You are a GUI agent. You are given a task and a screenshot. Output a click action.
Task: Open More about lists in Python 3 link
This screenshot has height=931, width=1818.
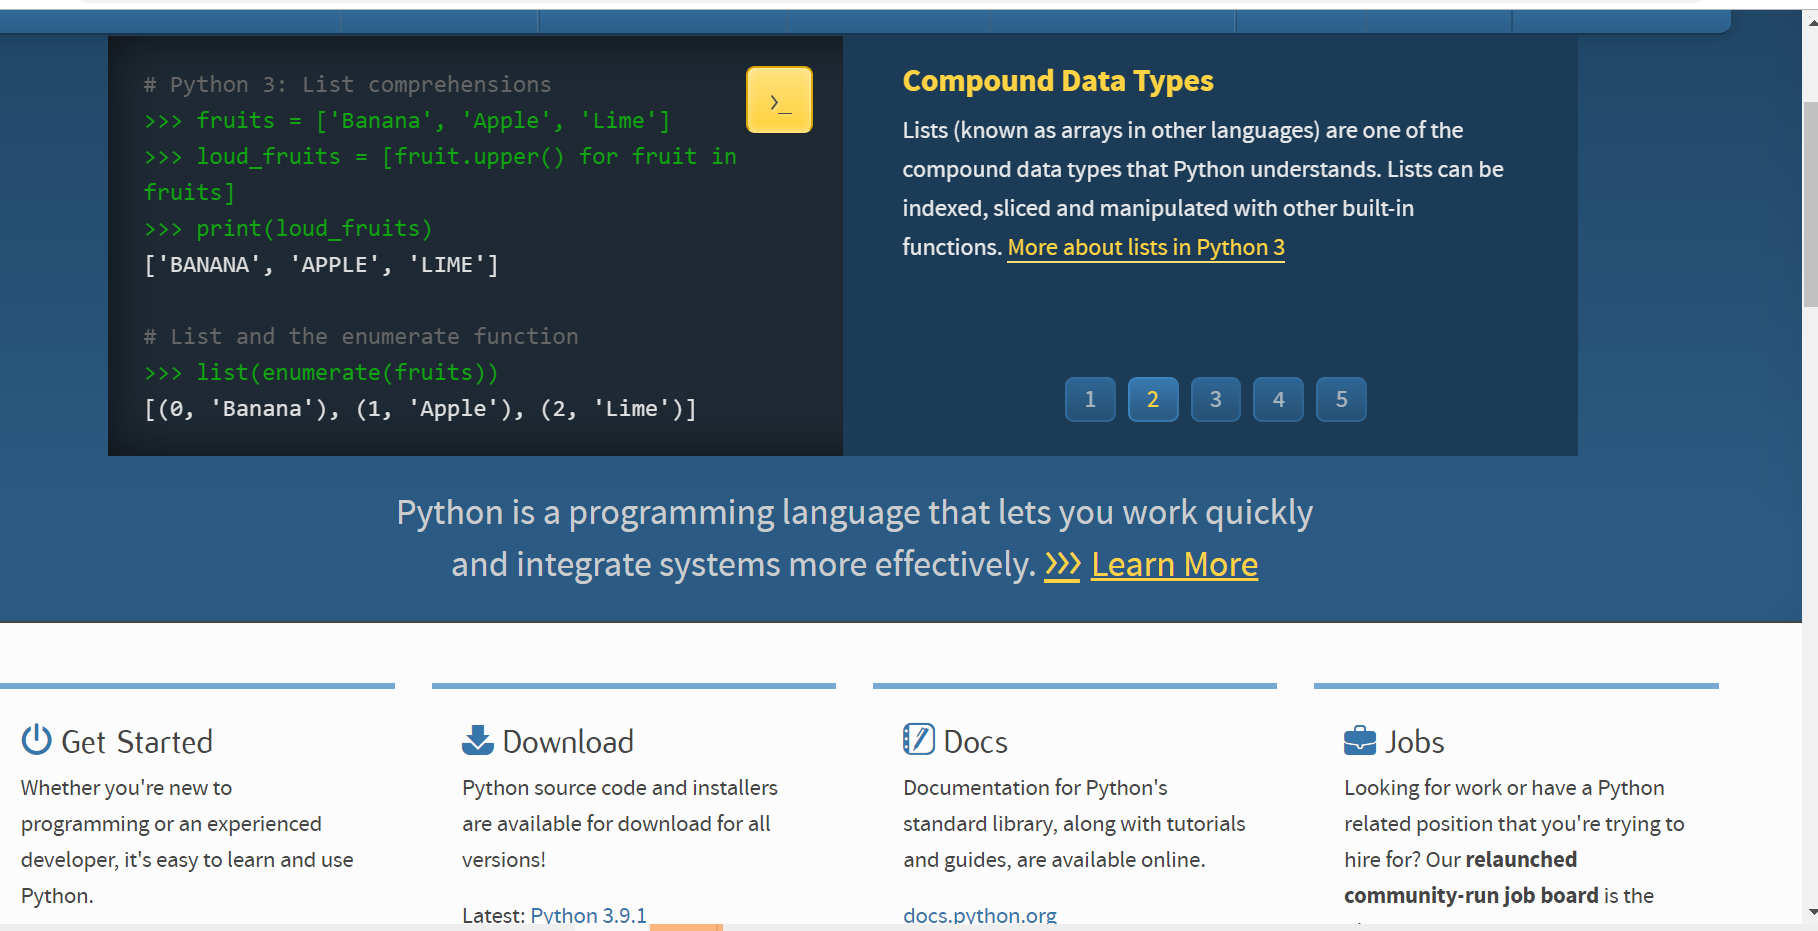pyautogui.click(x=1146, y=247)
